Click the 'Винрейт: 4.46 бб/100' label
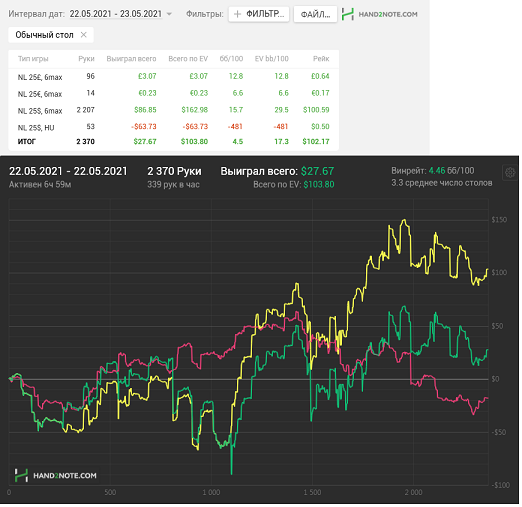Viewport: 522px width, 507px height. [x=433, y=171]
